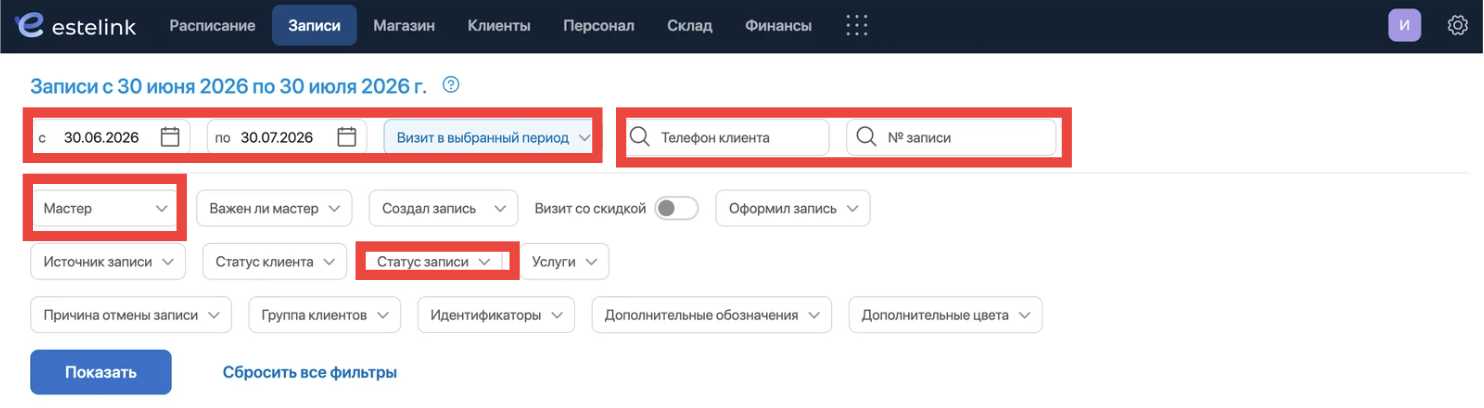Click the estelink logo icon
This screenshot has height=408, width=1484.
pos(31,25)
